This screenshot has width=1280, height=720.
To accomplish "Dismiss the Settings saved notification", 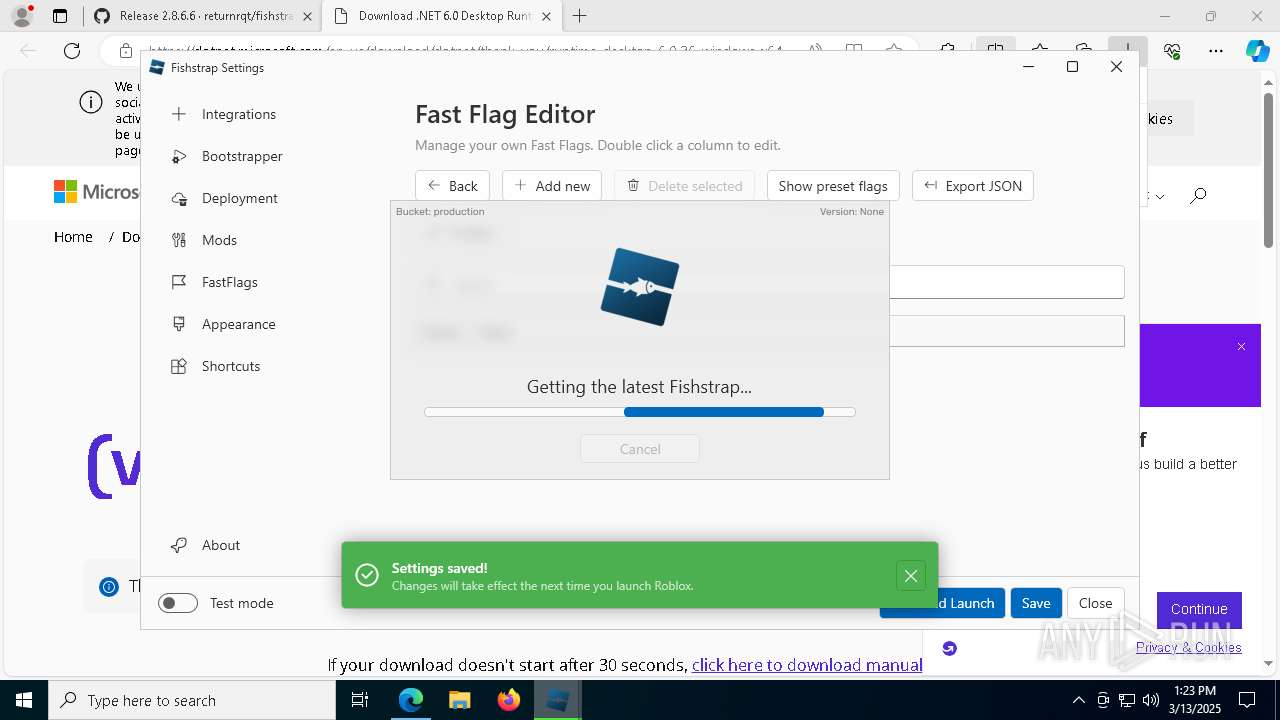I will click(x=910, y=575).
